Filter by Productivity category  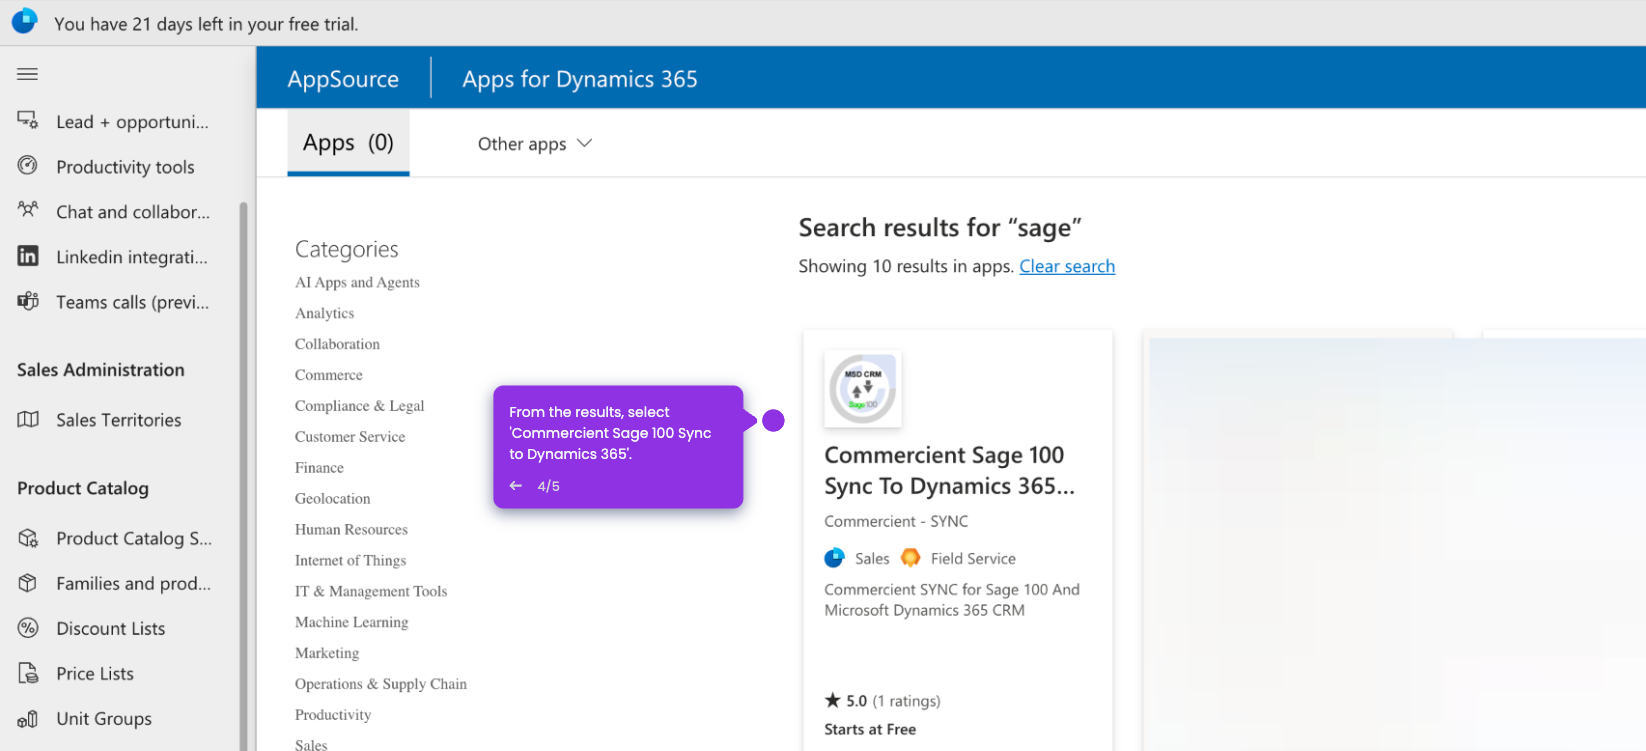click(x=333, y=715)
